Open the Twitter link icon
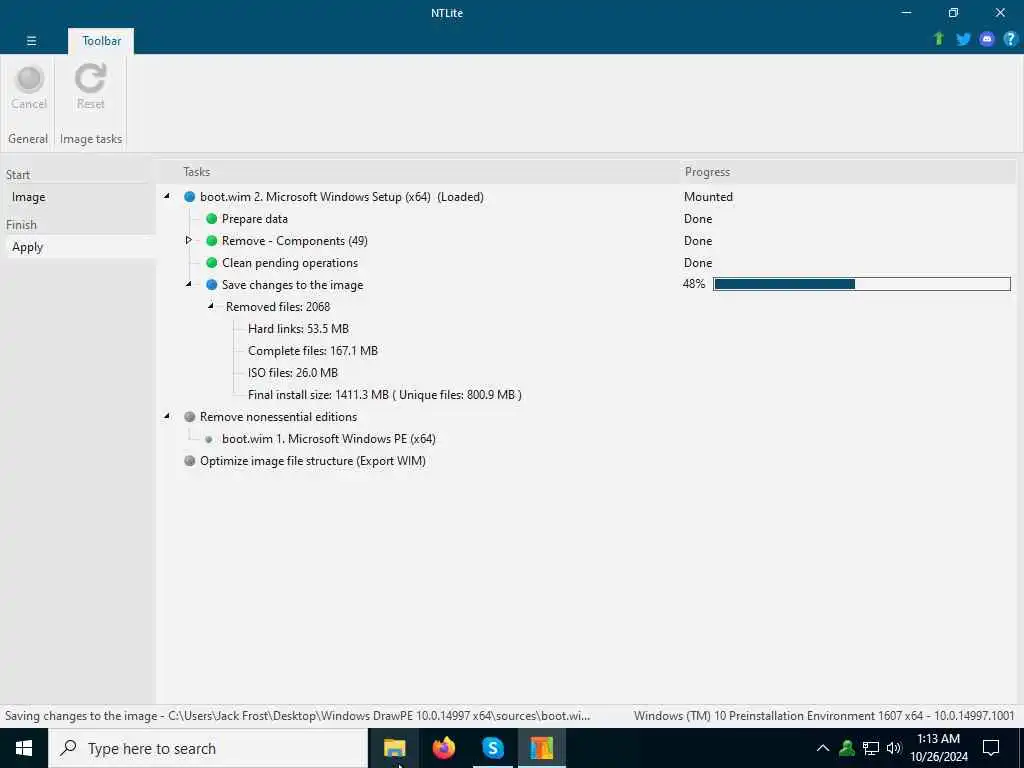This screenshot has height=768, width=1024. pyautogui.click(x=963, y=39)
